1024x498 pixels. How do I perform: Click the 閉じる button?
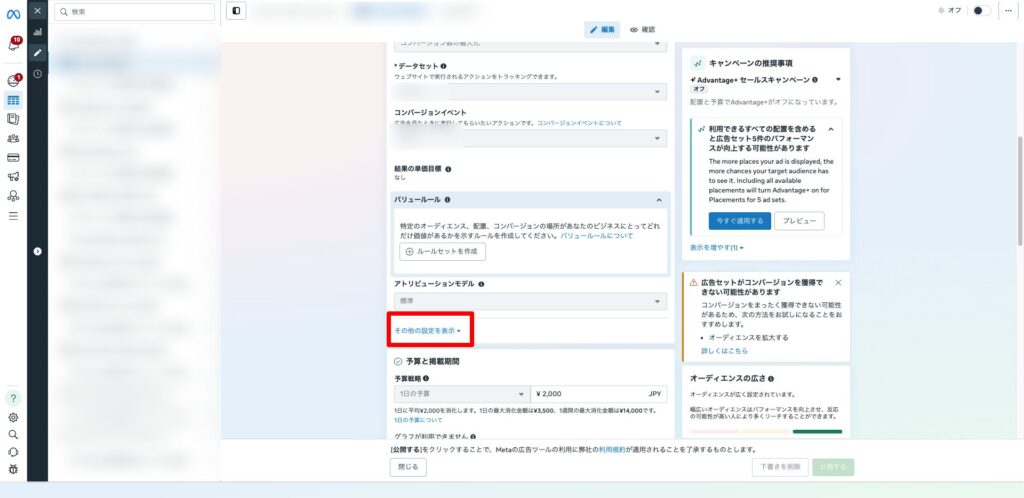[408, 467]
